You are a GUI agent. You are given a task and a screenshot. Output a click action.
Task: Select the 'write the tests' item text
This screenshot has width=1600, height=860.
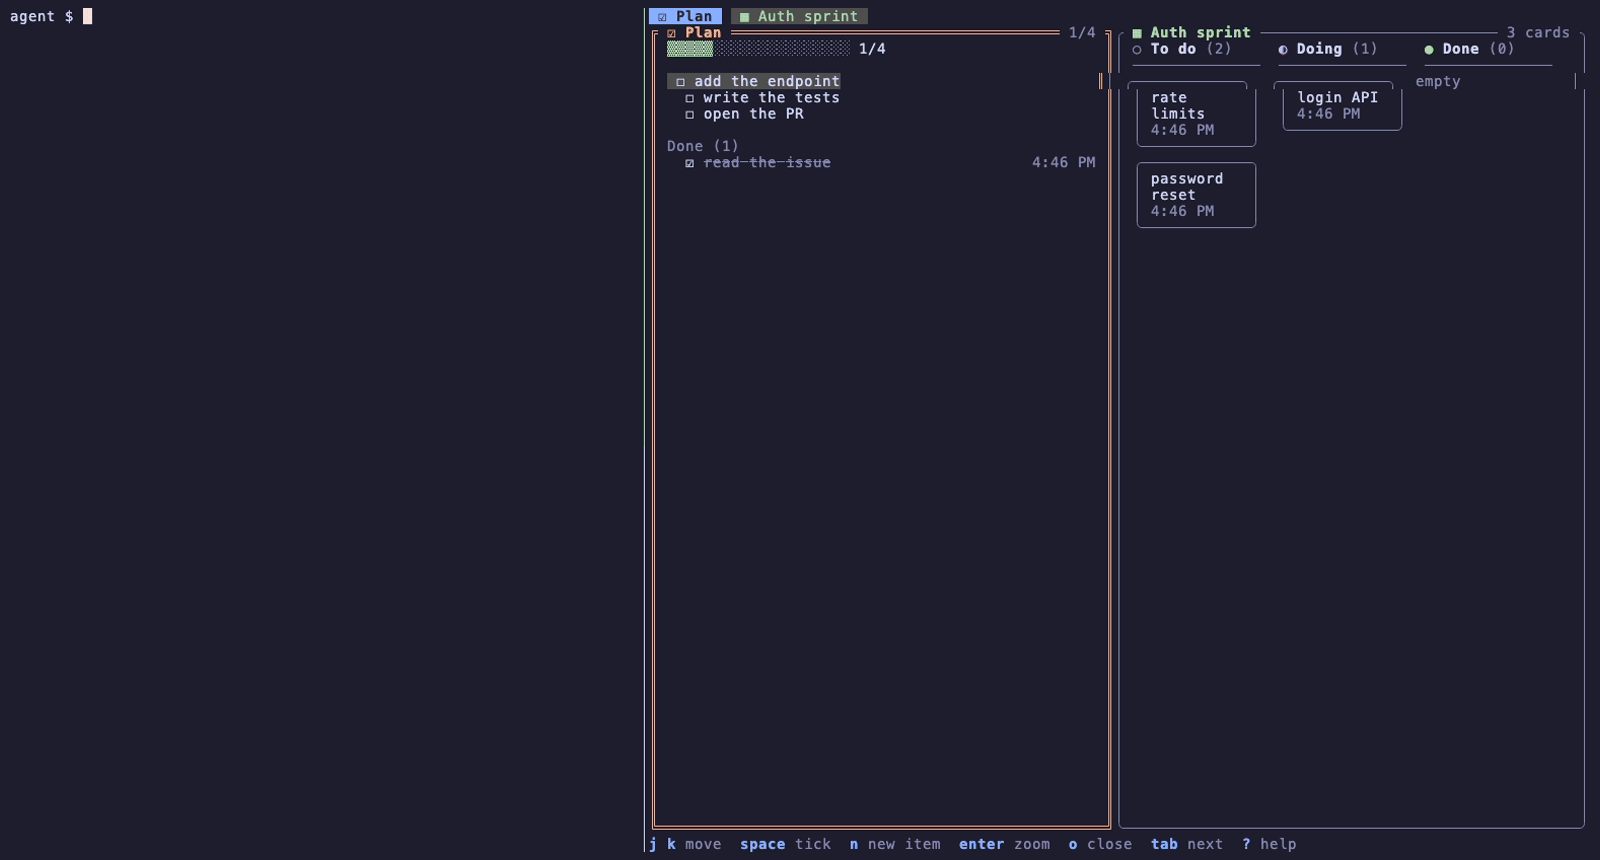tap(771, 98)
